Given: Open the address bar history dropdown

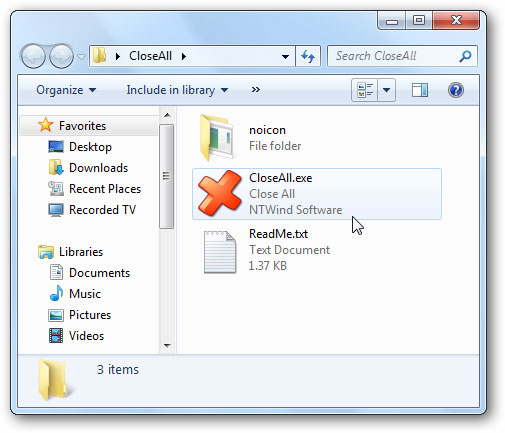Looking at the screenshot, I should pos(285,56).
